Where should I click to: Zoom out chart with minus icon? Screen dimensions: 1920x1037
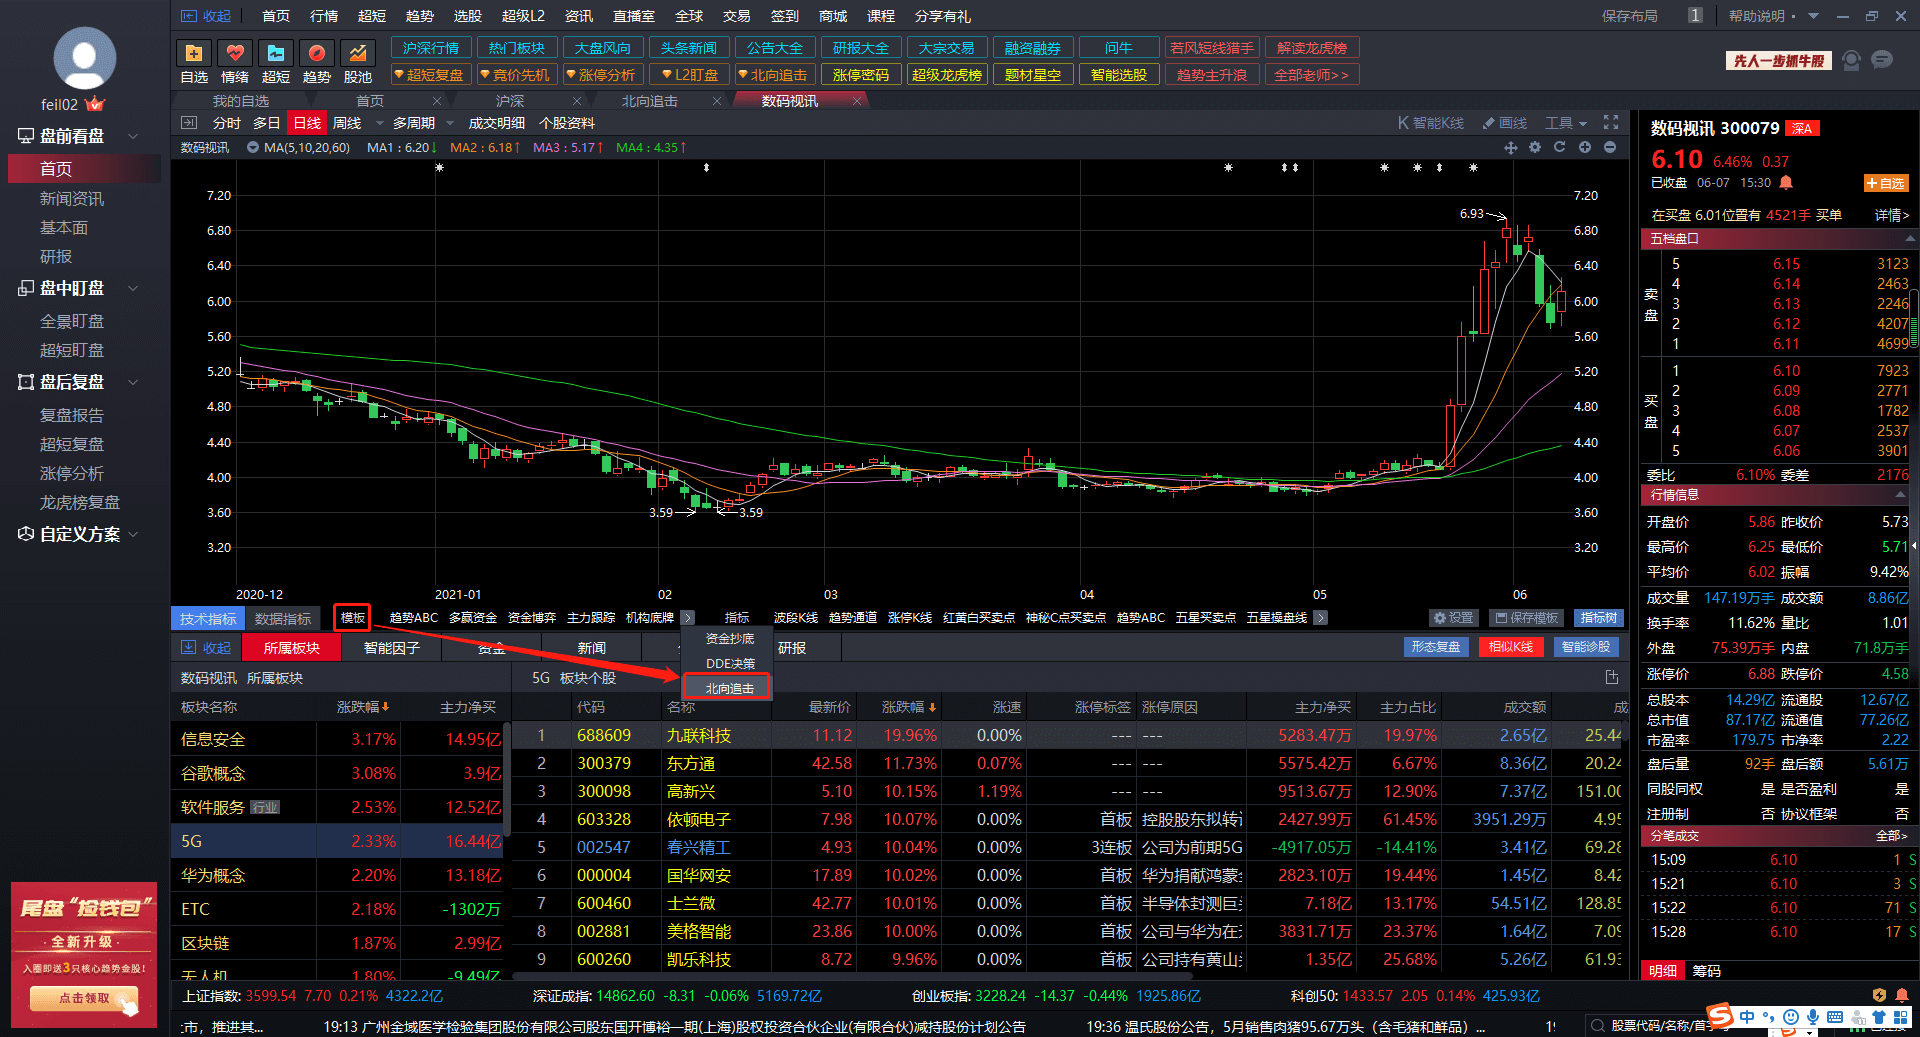point(1610,147)
